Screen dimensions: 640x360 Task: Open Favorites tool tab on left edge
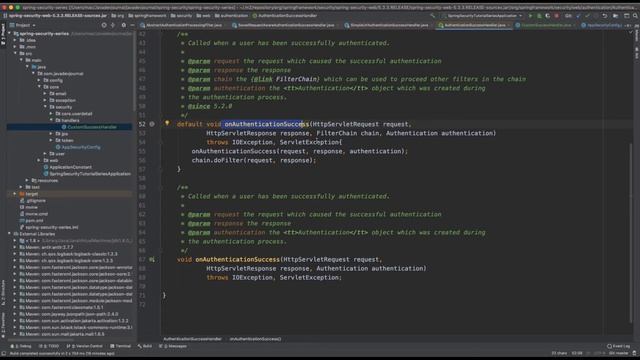coord(3,325)
